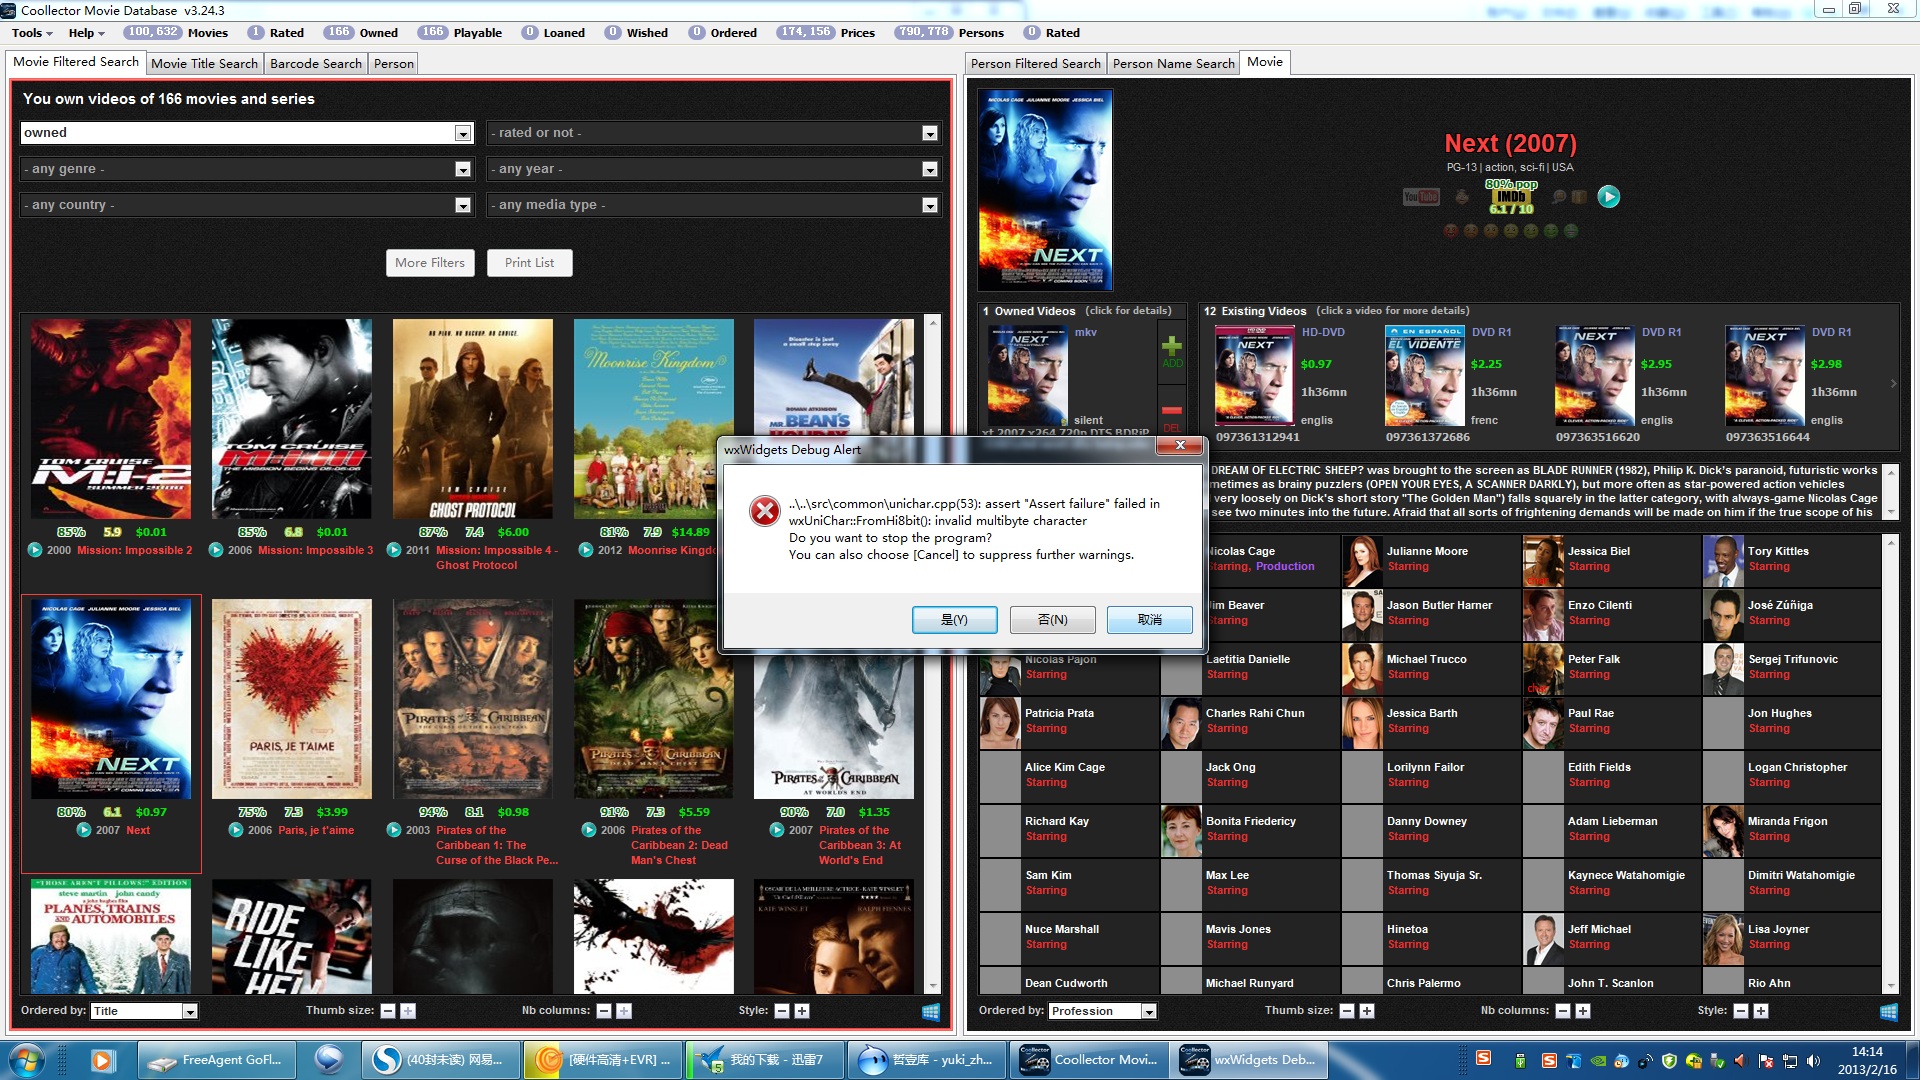Click the movie grid vertical scrollbar

[x=933, y=655]
